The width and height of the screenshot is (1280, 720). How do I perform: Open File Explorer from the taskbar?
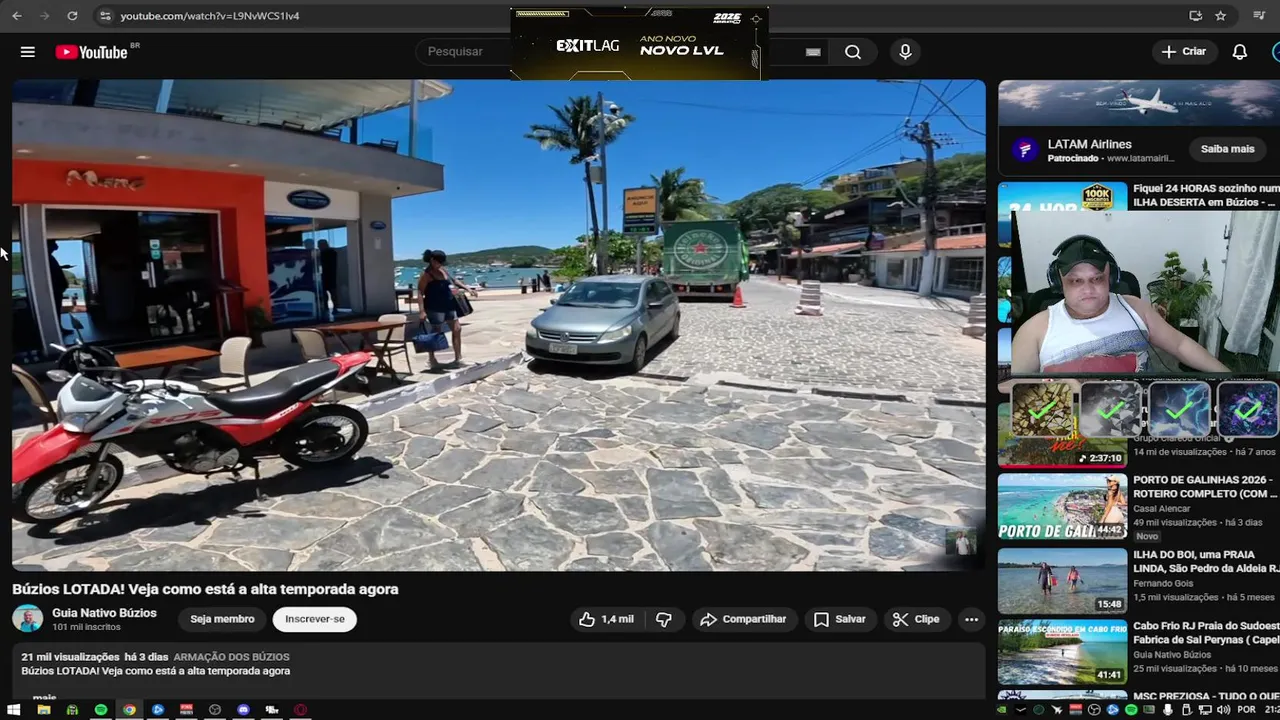click(44, 710)
